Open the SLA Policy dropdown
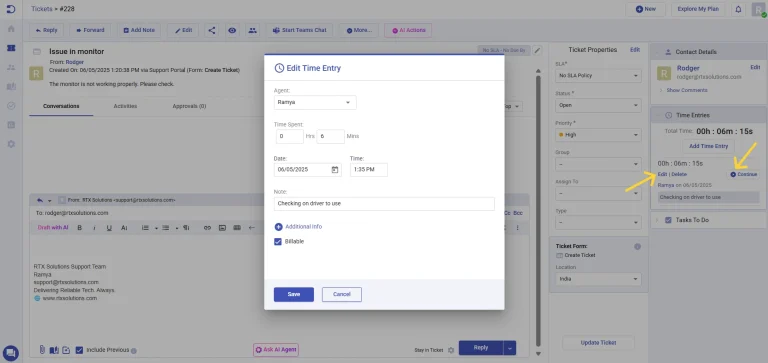 598,76
